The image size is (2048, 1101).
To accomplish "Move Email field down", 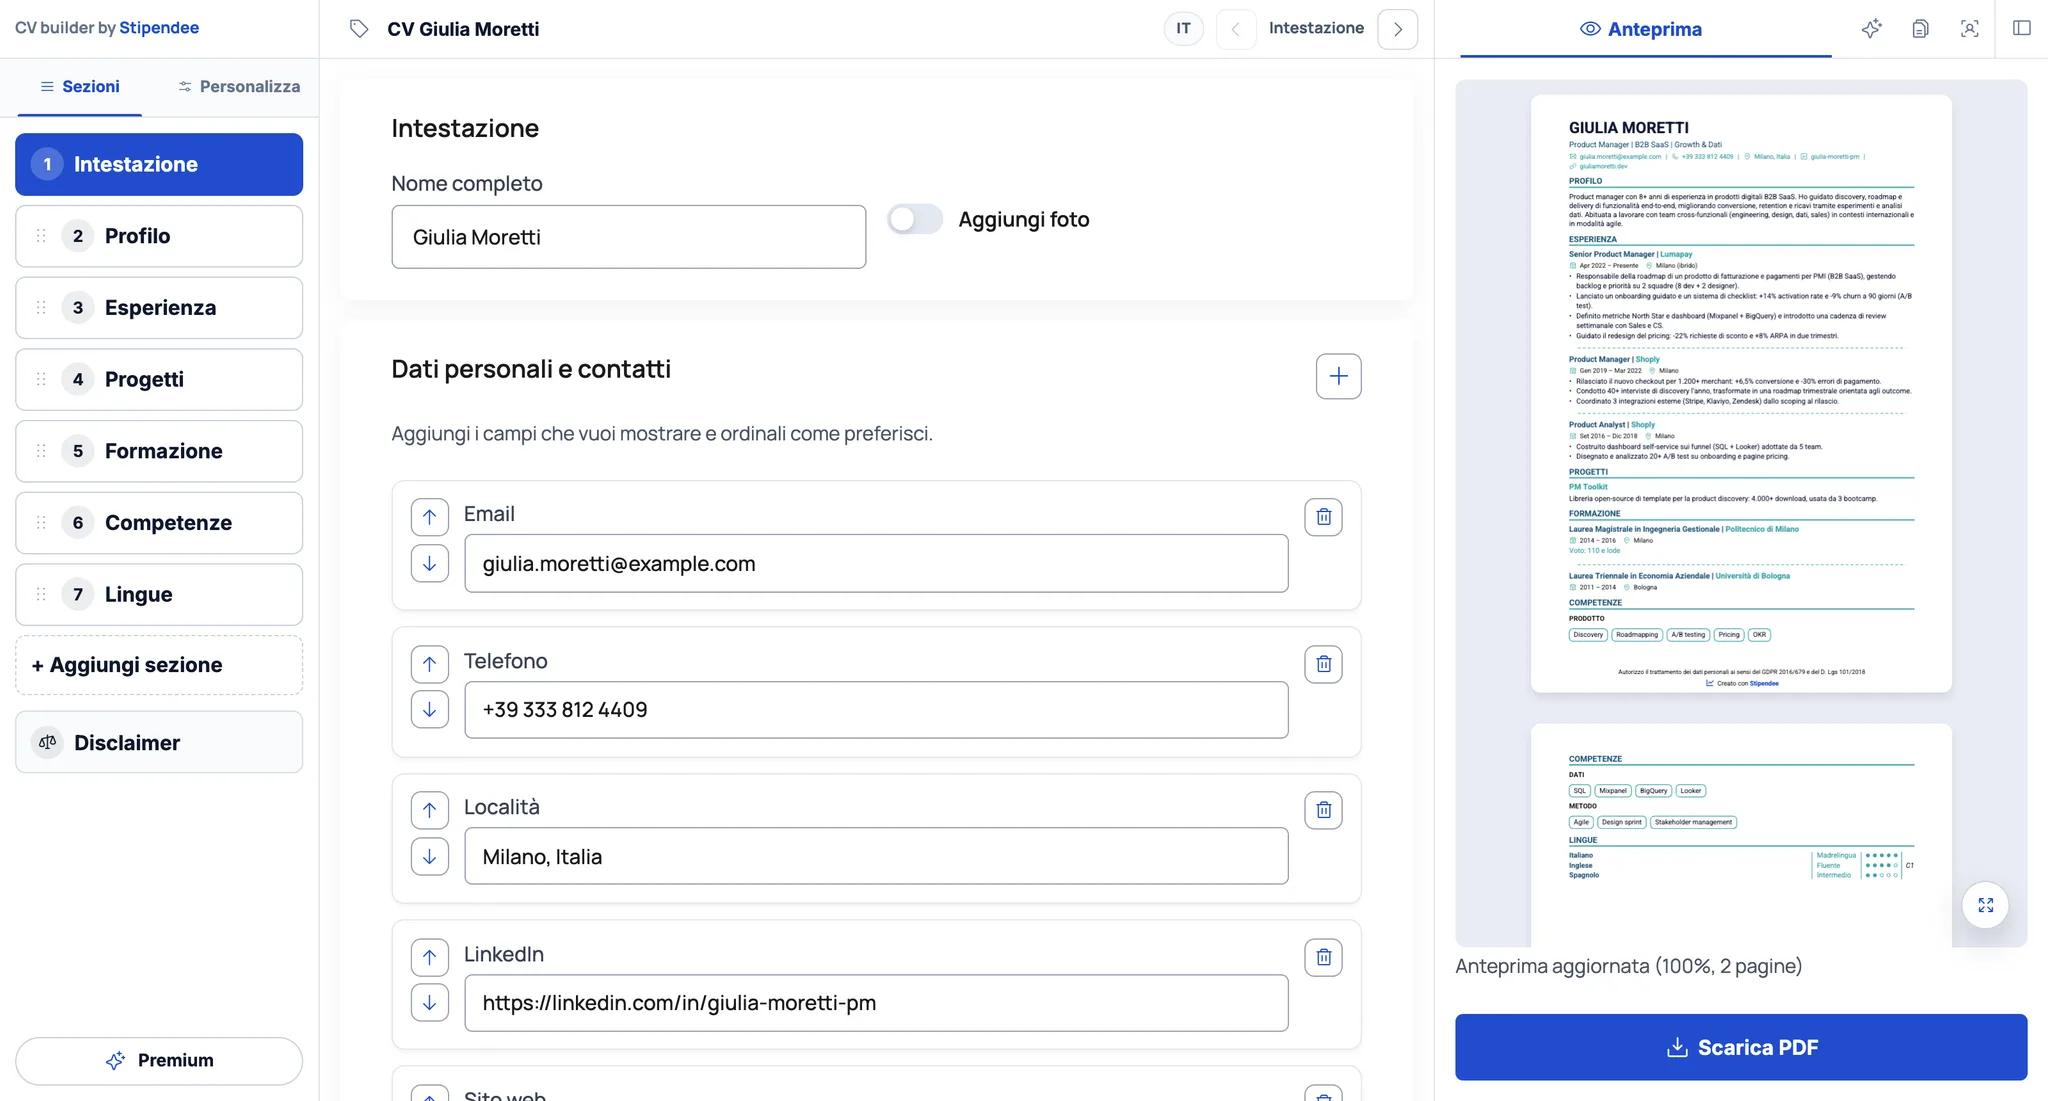I will (429, 564).
